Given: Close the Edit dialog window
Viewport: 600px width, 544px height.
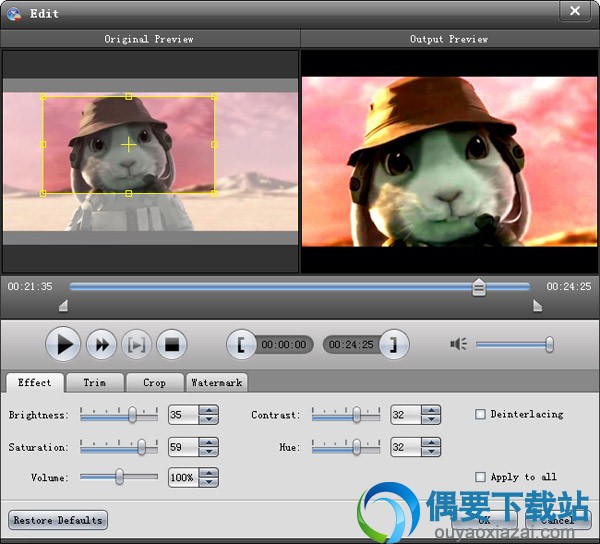Looking at the screenshot, I should 575,11.
